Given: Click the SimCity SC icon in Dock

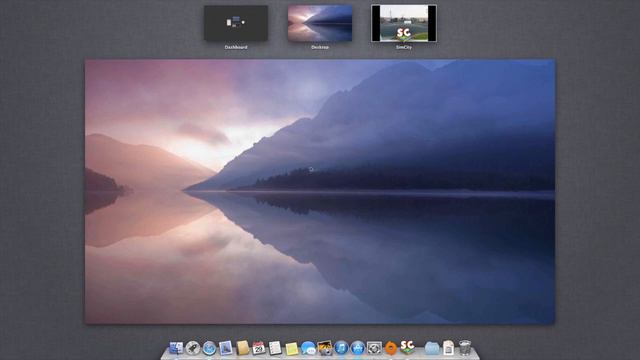Looking at the screenshot, I should [x=407, y=347].
